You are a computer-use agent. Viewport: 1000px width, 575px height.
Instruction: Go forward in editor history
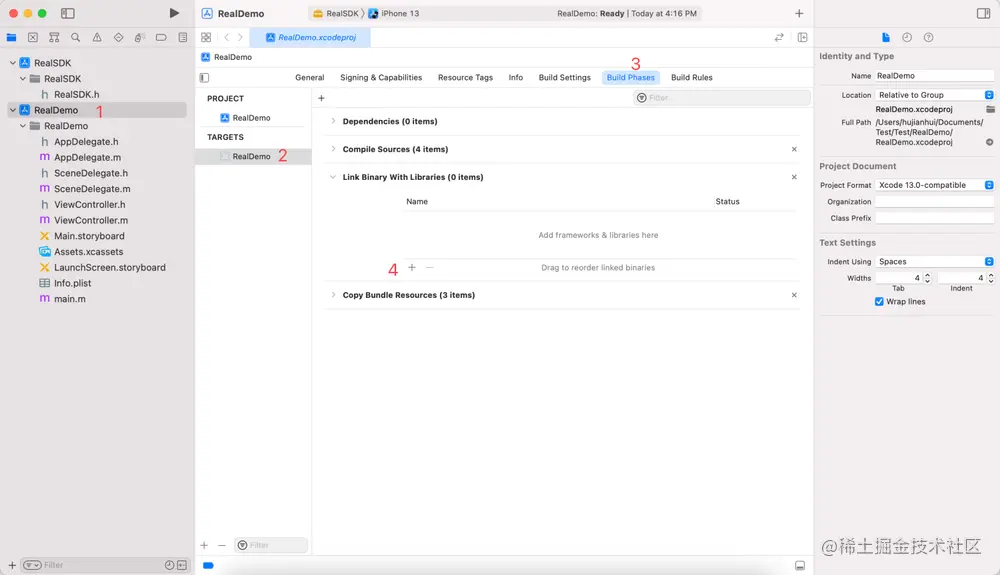pos(240,38)
